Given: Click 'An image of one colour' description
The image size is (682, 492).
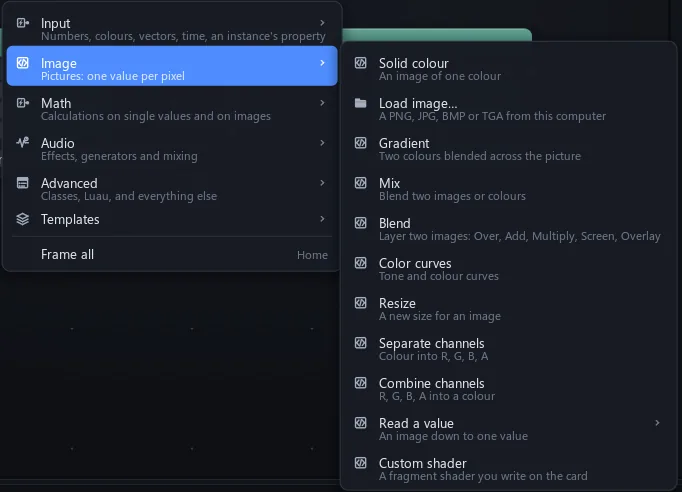Looking at the screenshot, I should [440, 76].
